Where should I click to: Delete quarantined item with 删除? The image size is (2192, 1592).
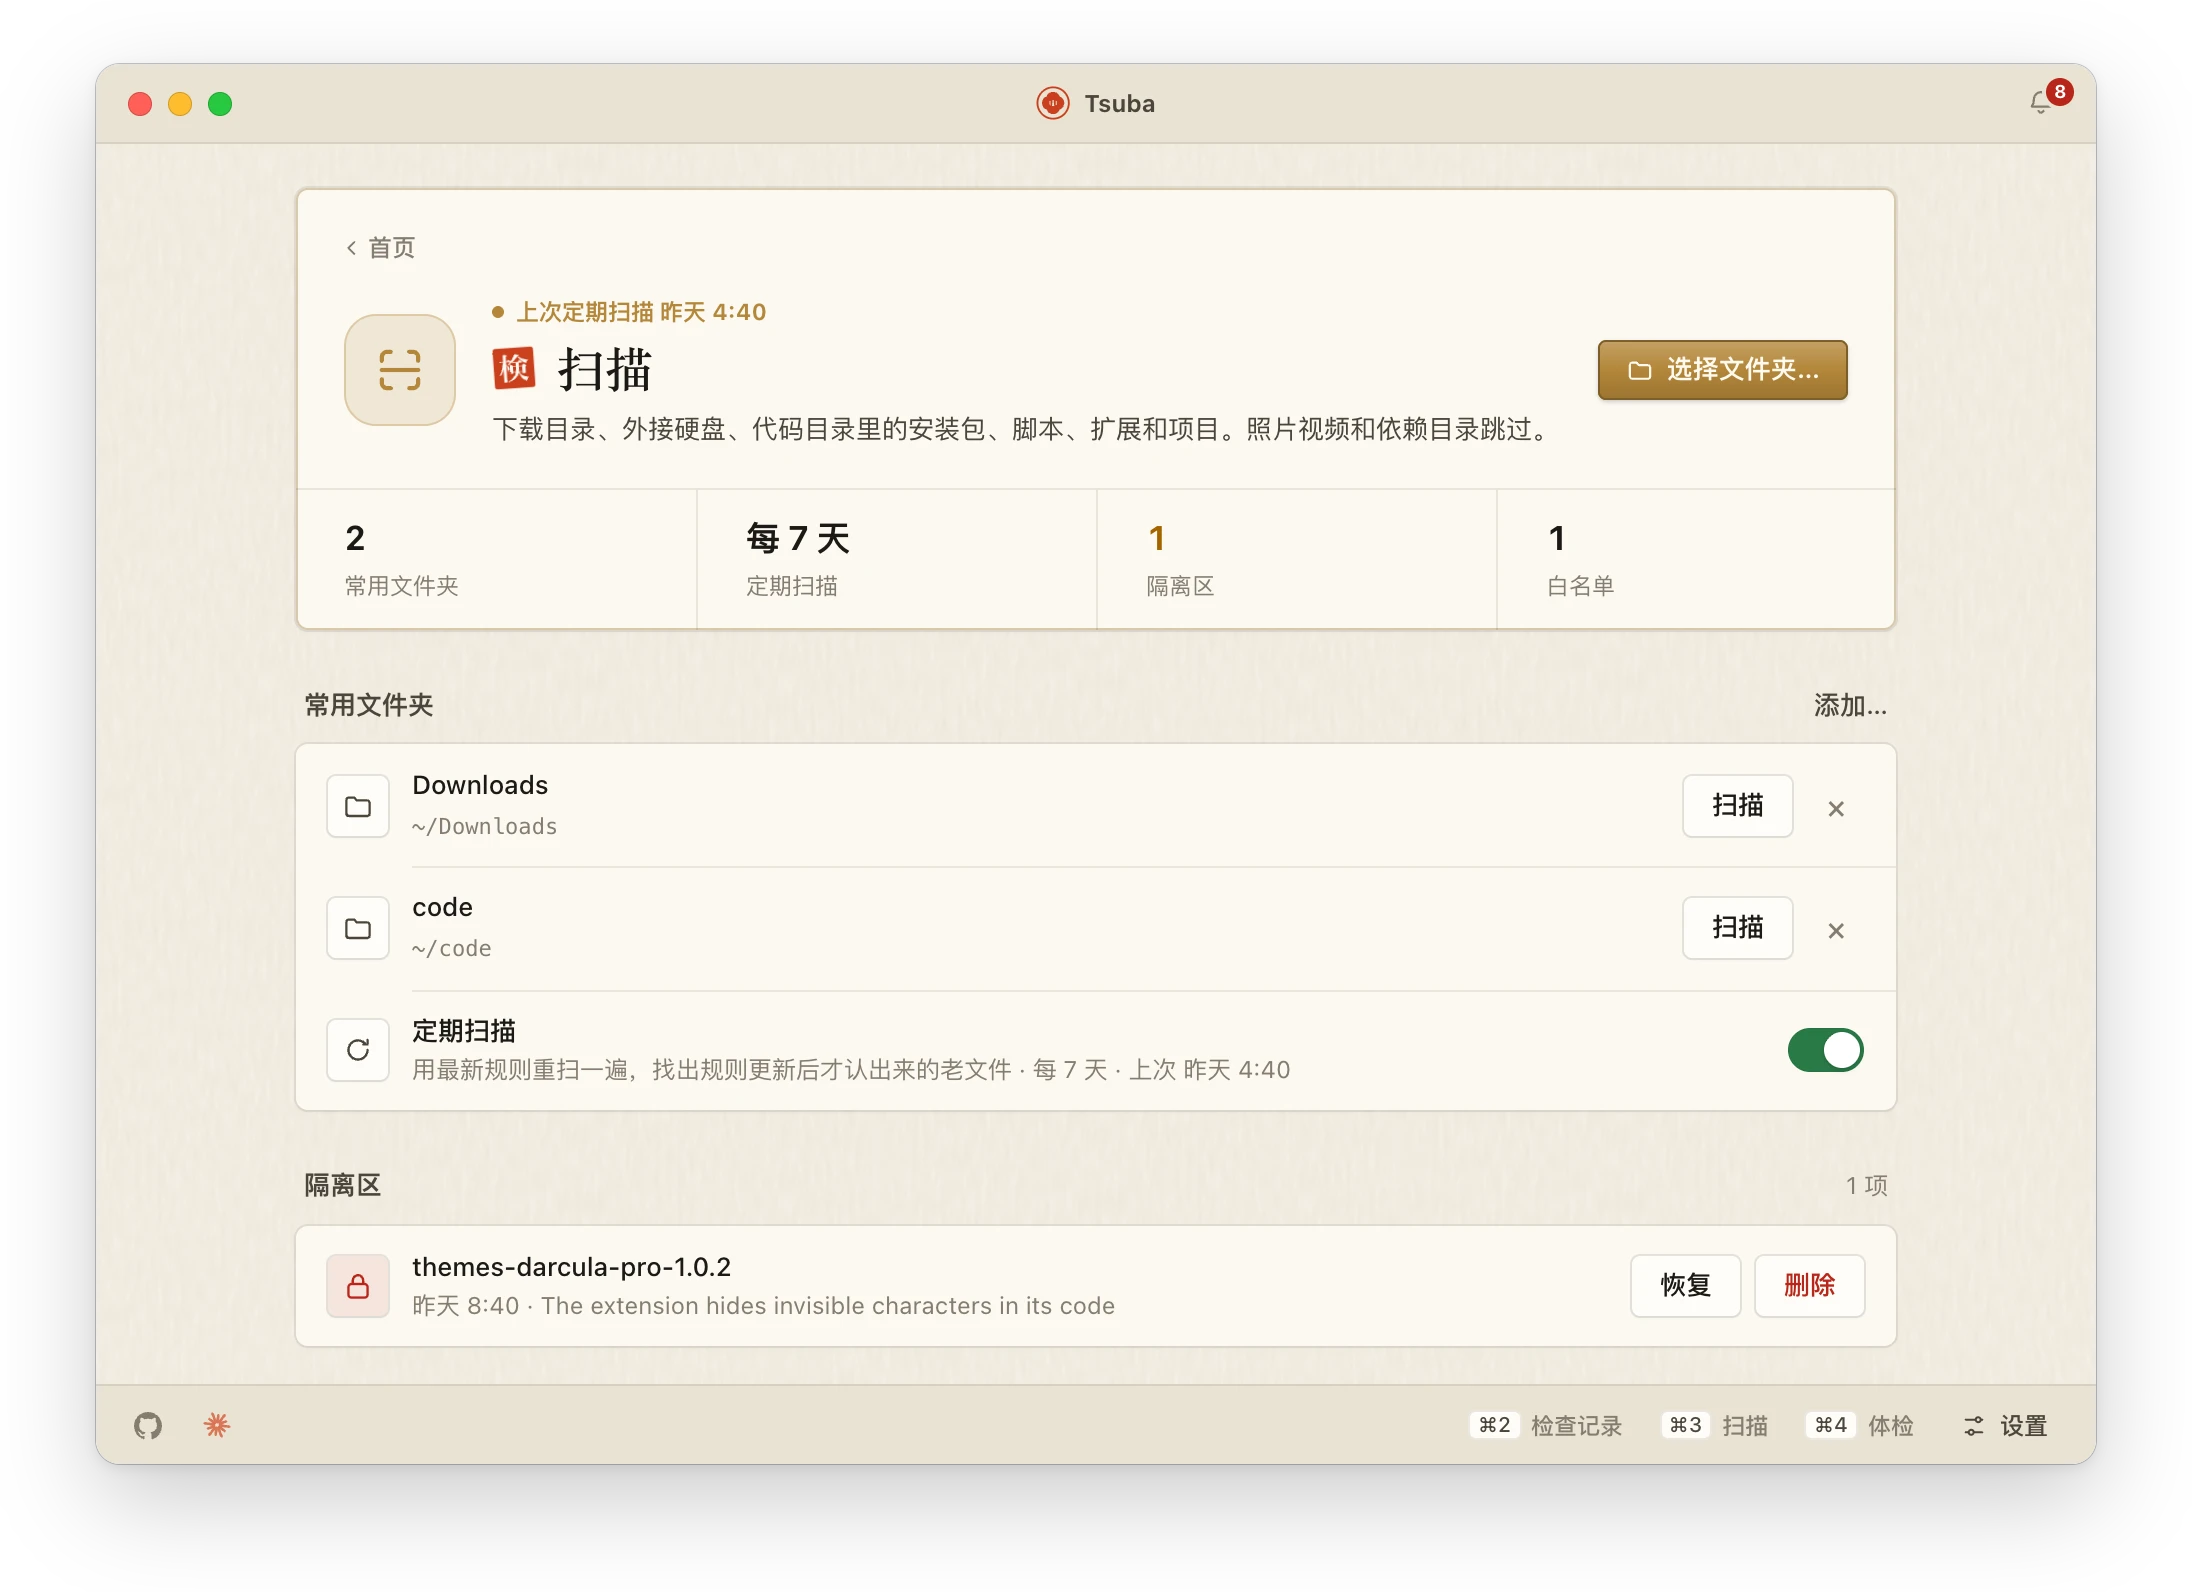[x=1810, y=1286]
